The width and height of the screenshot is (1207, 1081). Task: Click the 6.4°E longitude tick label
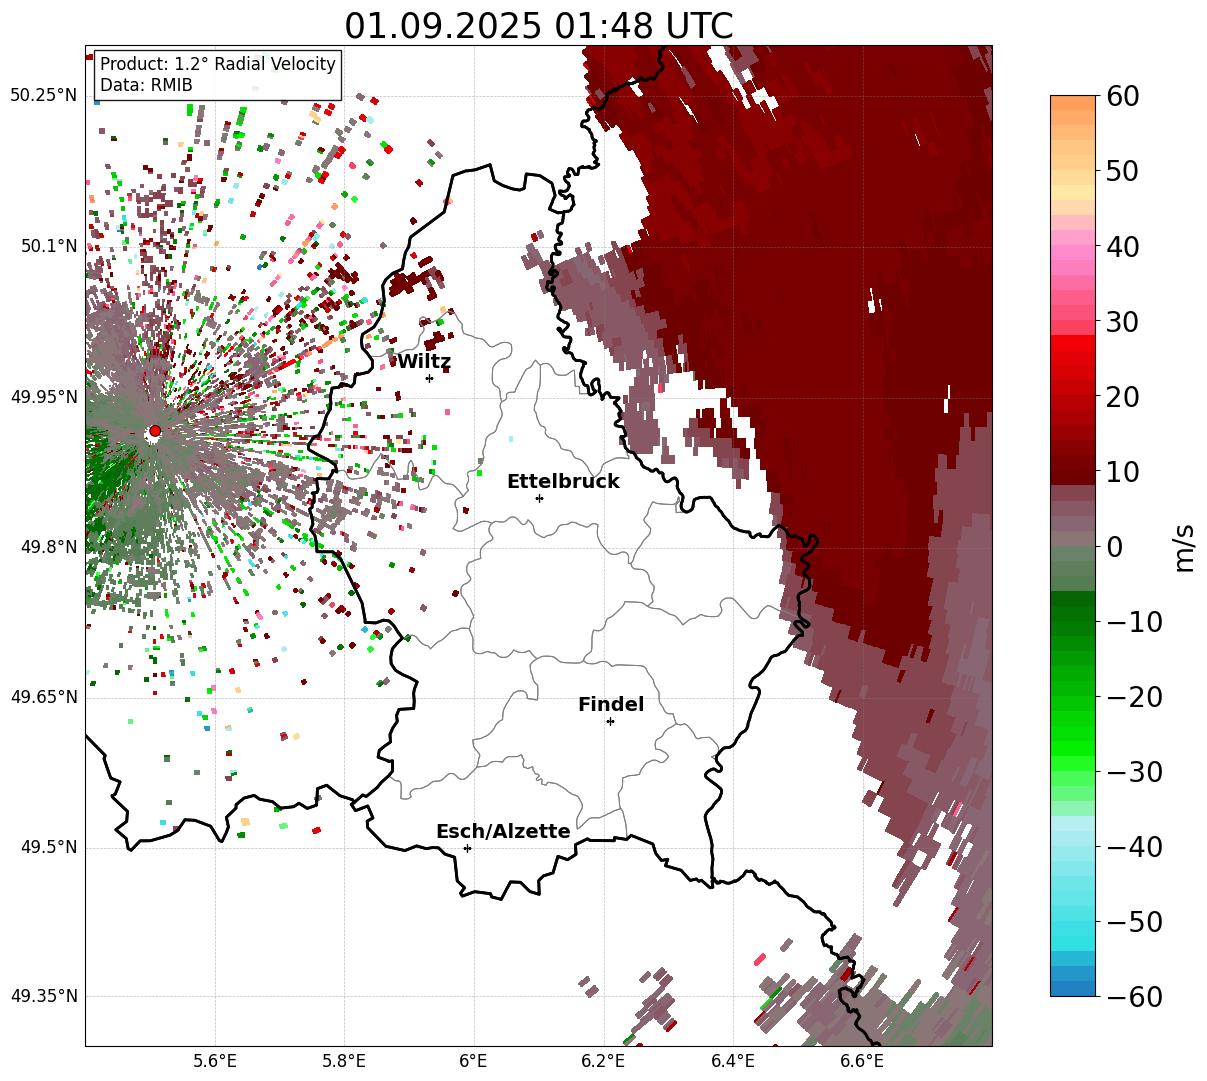tap(733, 1062)
